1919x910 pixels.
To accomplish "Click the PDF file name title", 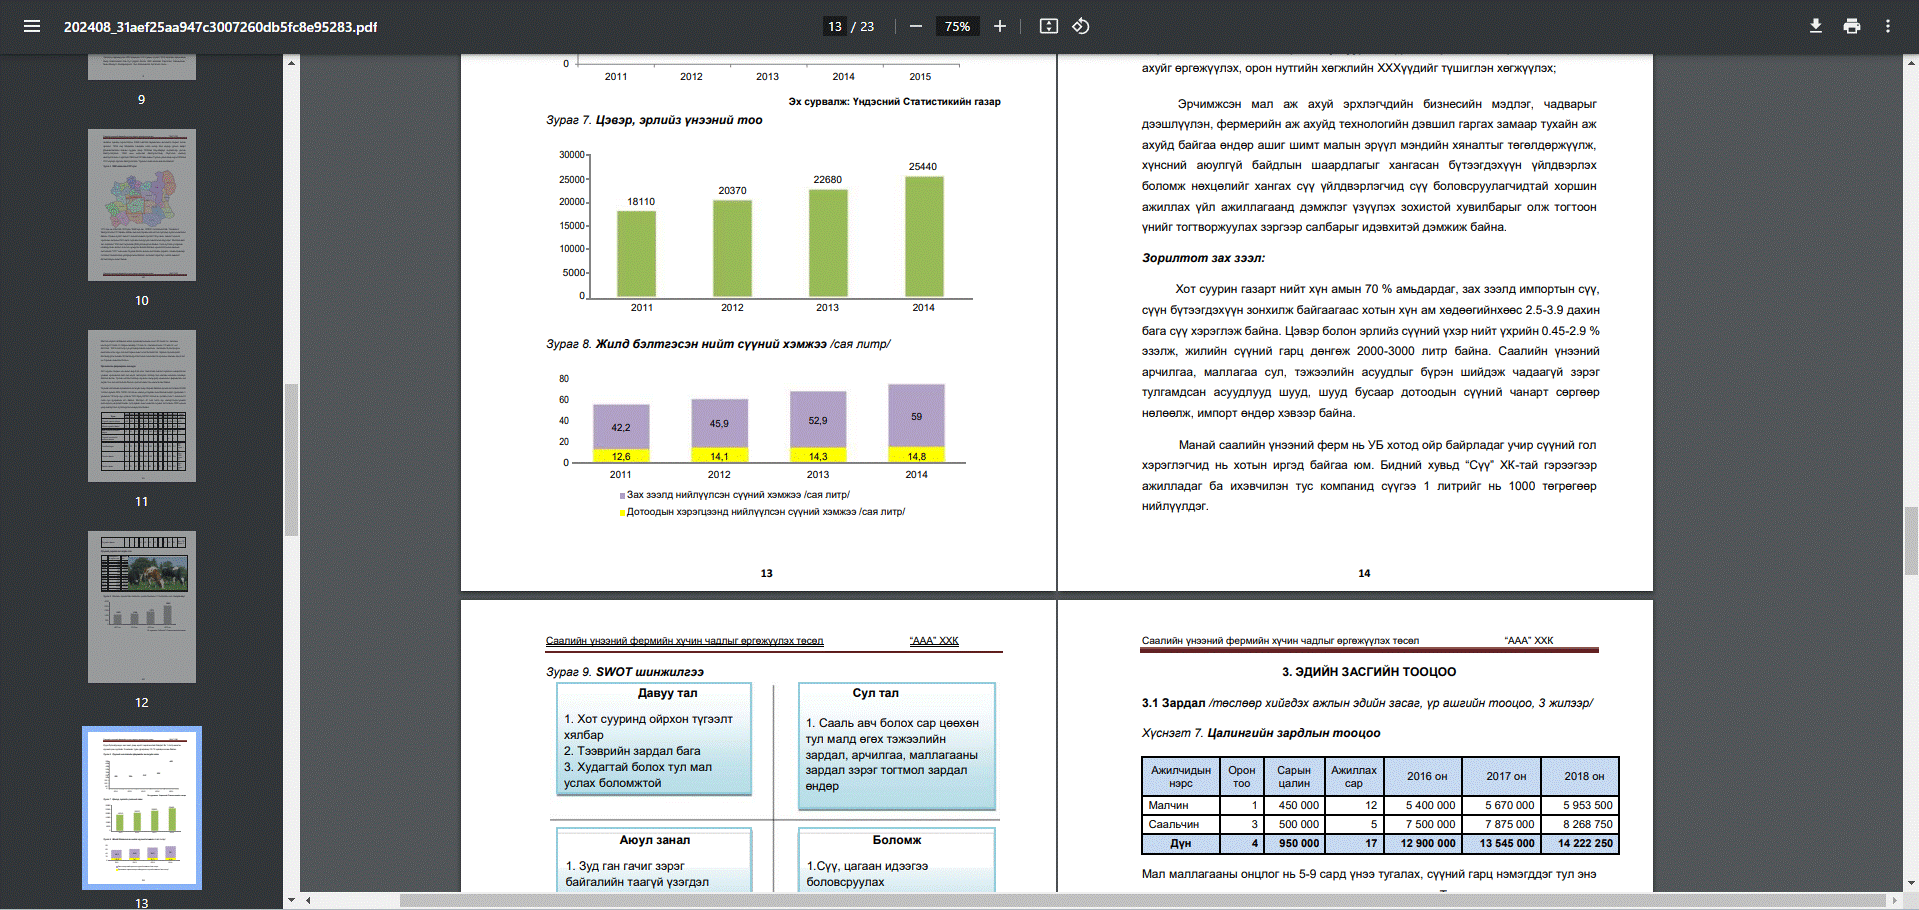I will pyautogui.click(x=220, y=27).
